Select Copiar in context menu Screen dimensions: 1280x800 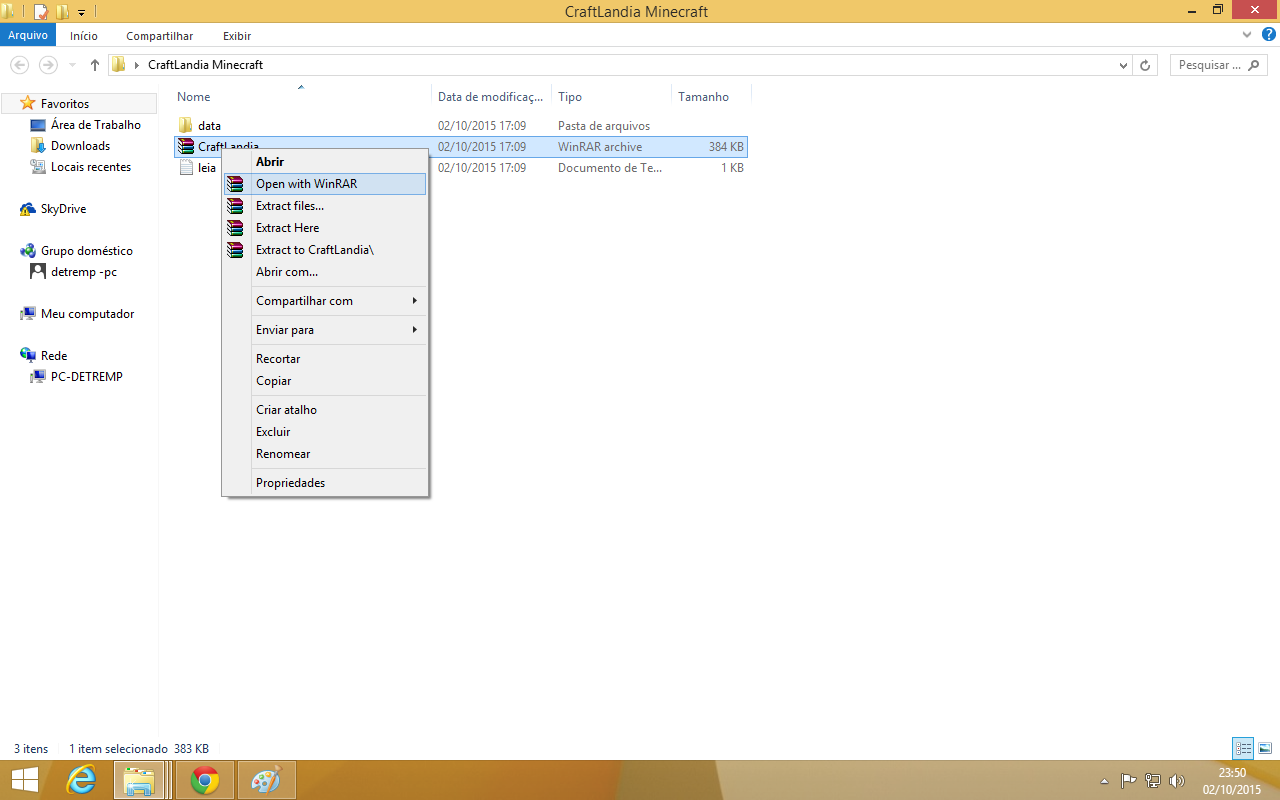[325, 381]
